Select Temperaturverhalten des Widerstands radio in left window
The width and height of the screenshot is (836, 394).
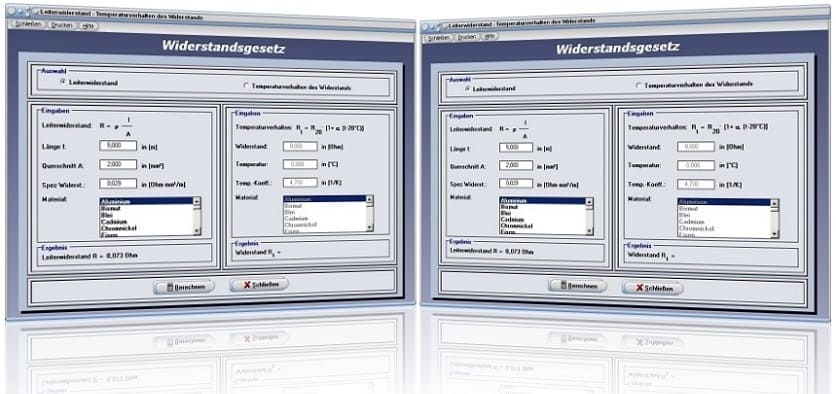tap(246, 86)
